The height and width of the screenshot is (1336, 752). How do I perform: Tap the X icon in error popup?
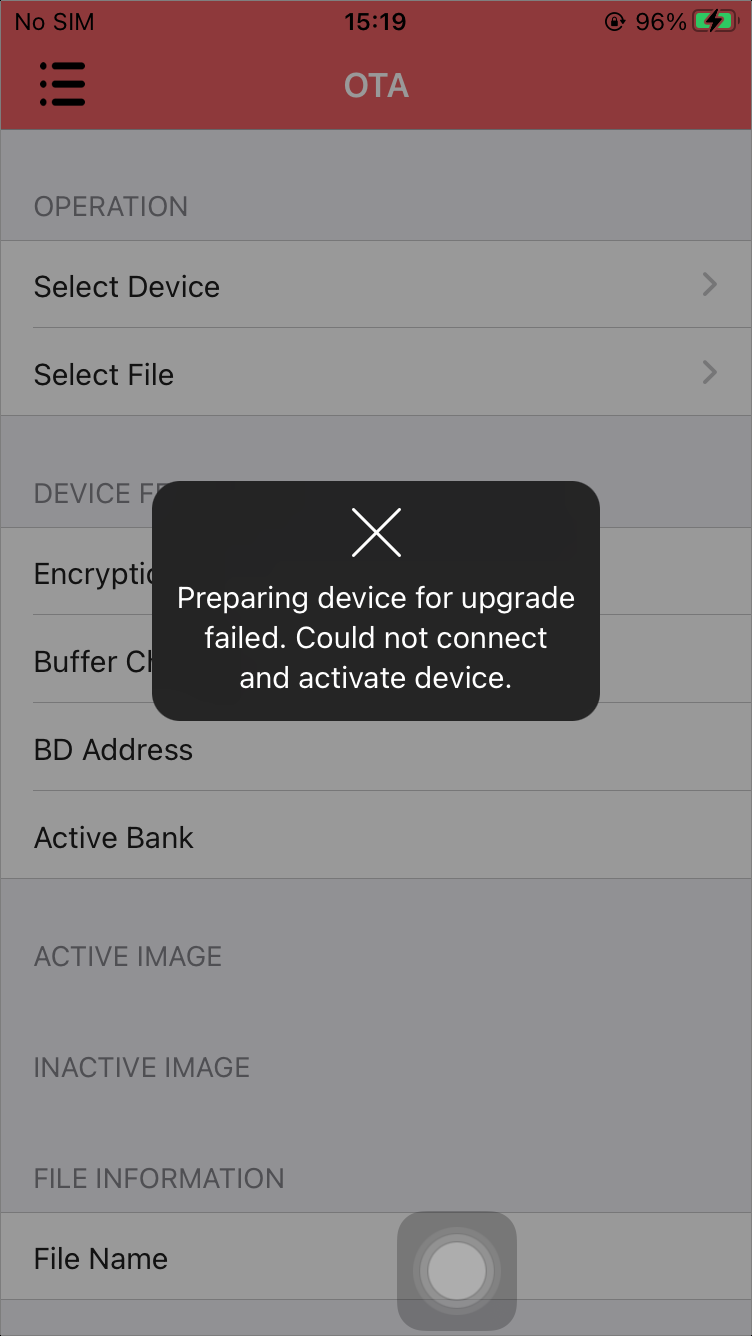[x=376, y=532]
